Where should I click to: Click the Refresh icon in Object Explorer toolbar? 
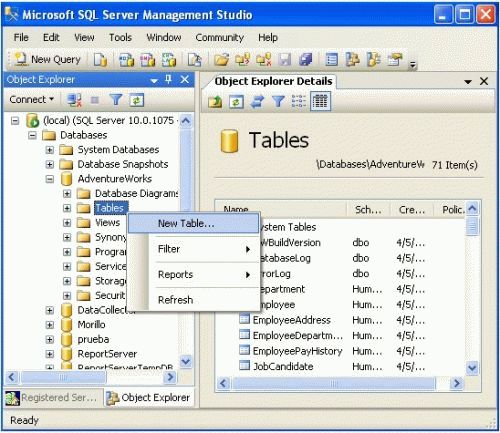(x=136, y=100)
